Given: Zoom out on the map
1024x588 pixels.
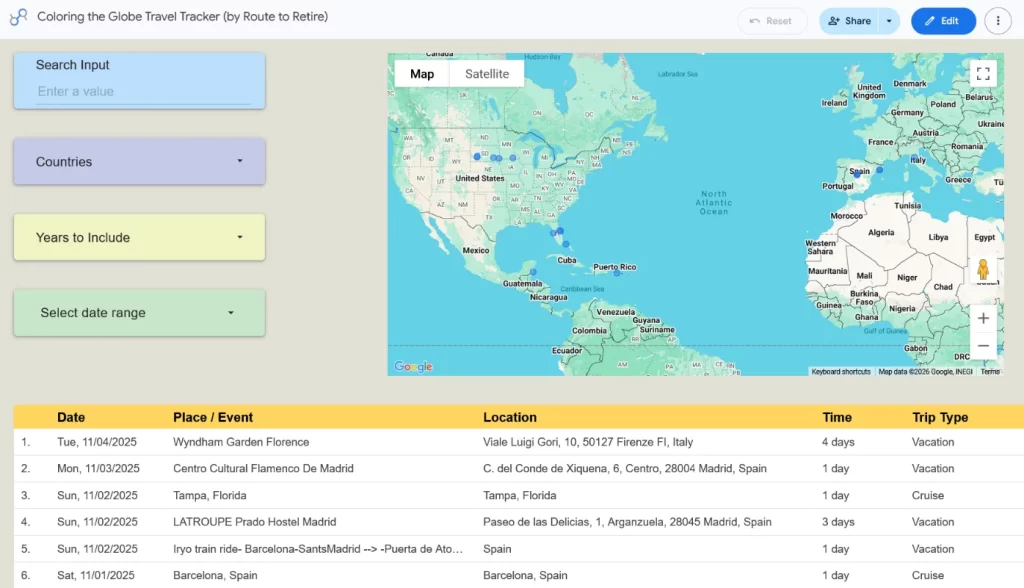Looking at the screenshot, I should coord(983,346).
